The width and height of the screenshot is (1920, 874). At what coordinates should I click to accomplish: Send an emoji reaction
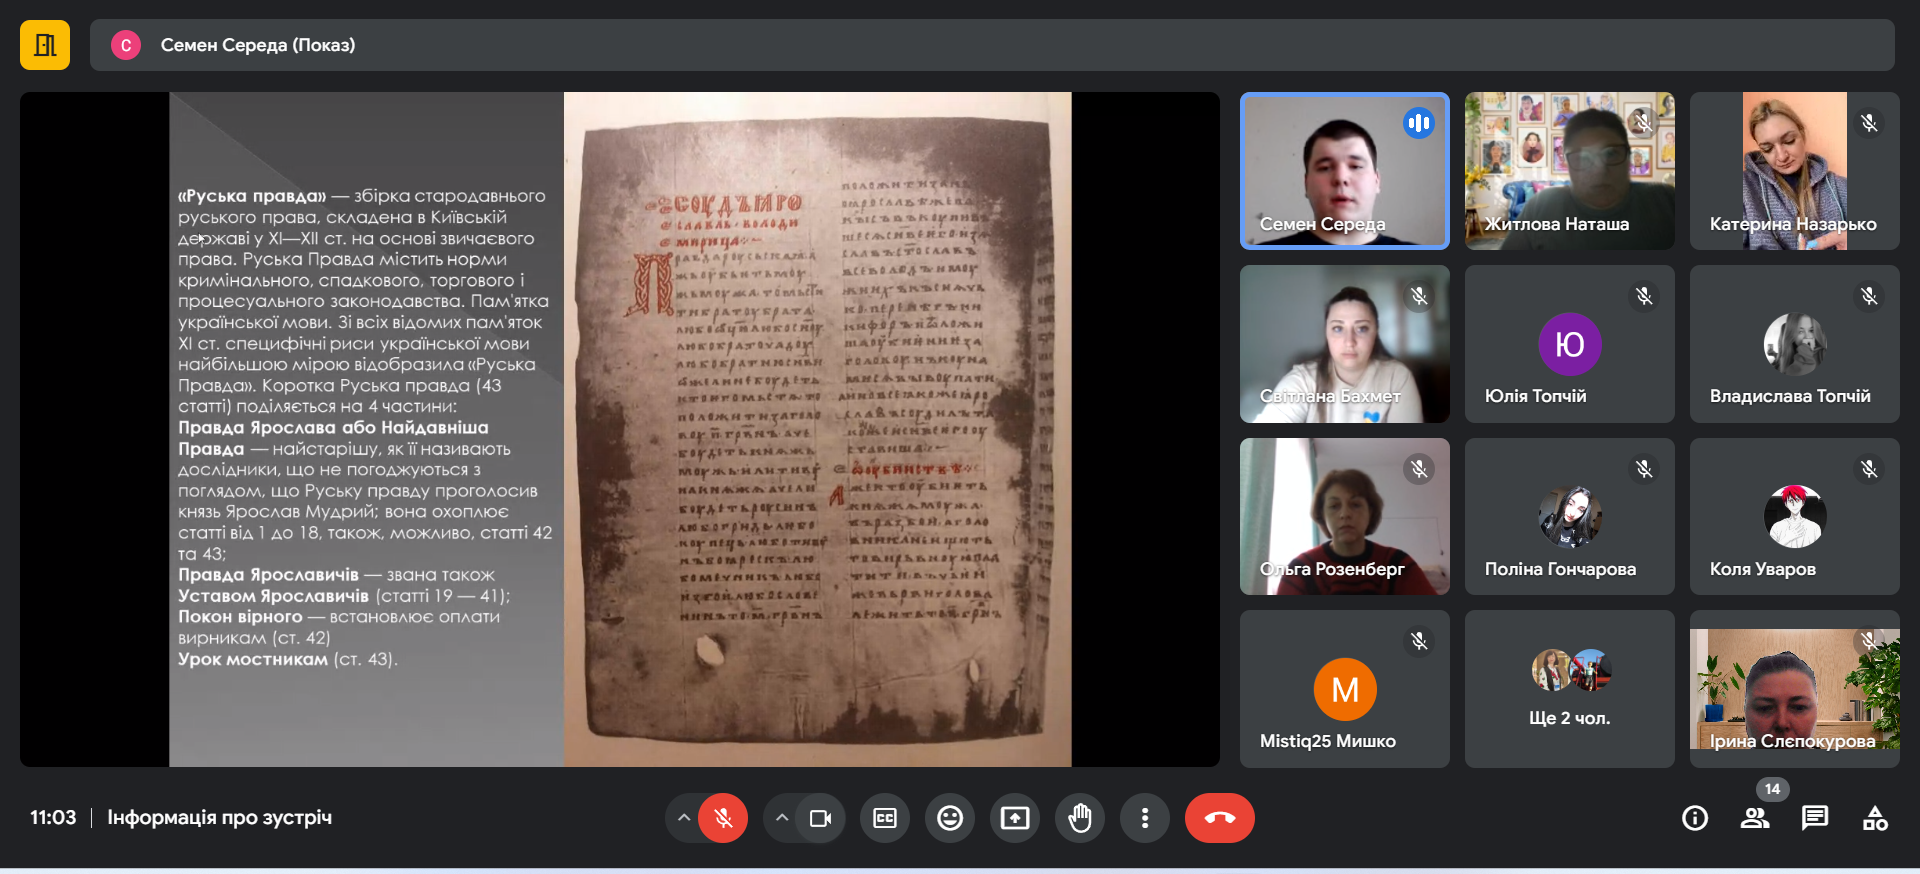click(x=950, y=818)
